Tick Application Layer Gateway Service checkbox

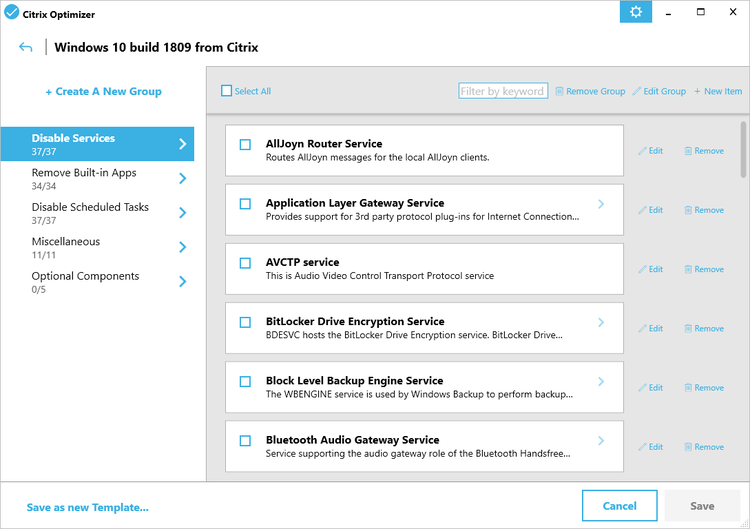(x=245, y=204)
